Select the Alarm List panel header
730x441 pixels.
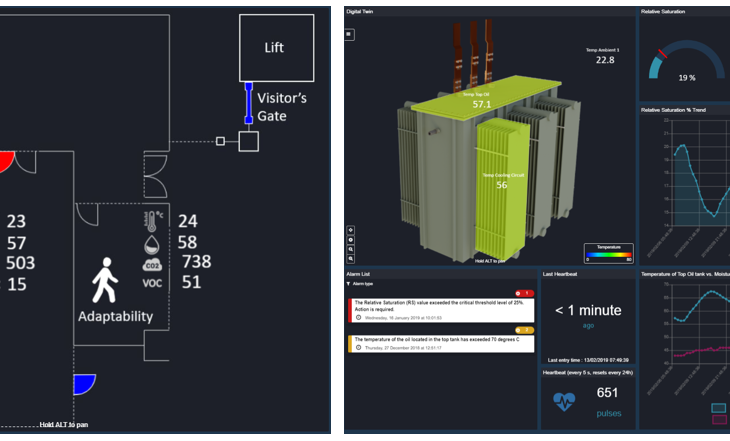(360, 273)
